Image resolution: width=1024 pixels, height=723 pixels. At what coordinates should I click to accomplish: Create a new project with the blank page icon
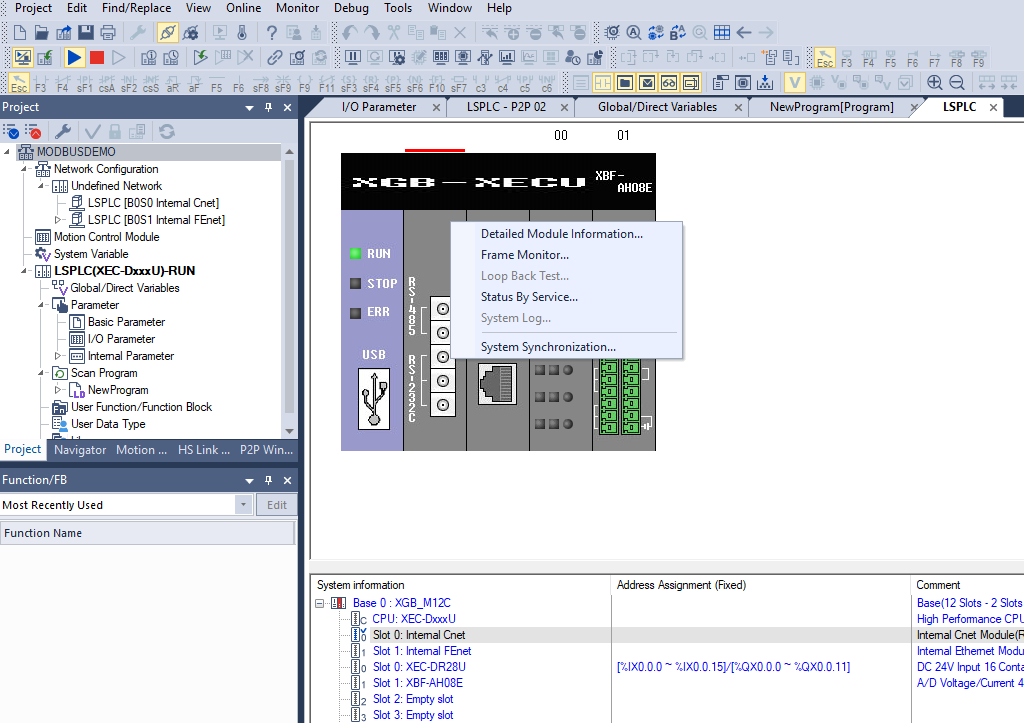coord(19,31)
